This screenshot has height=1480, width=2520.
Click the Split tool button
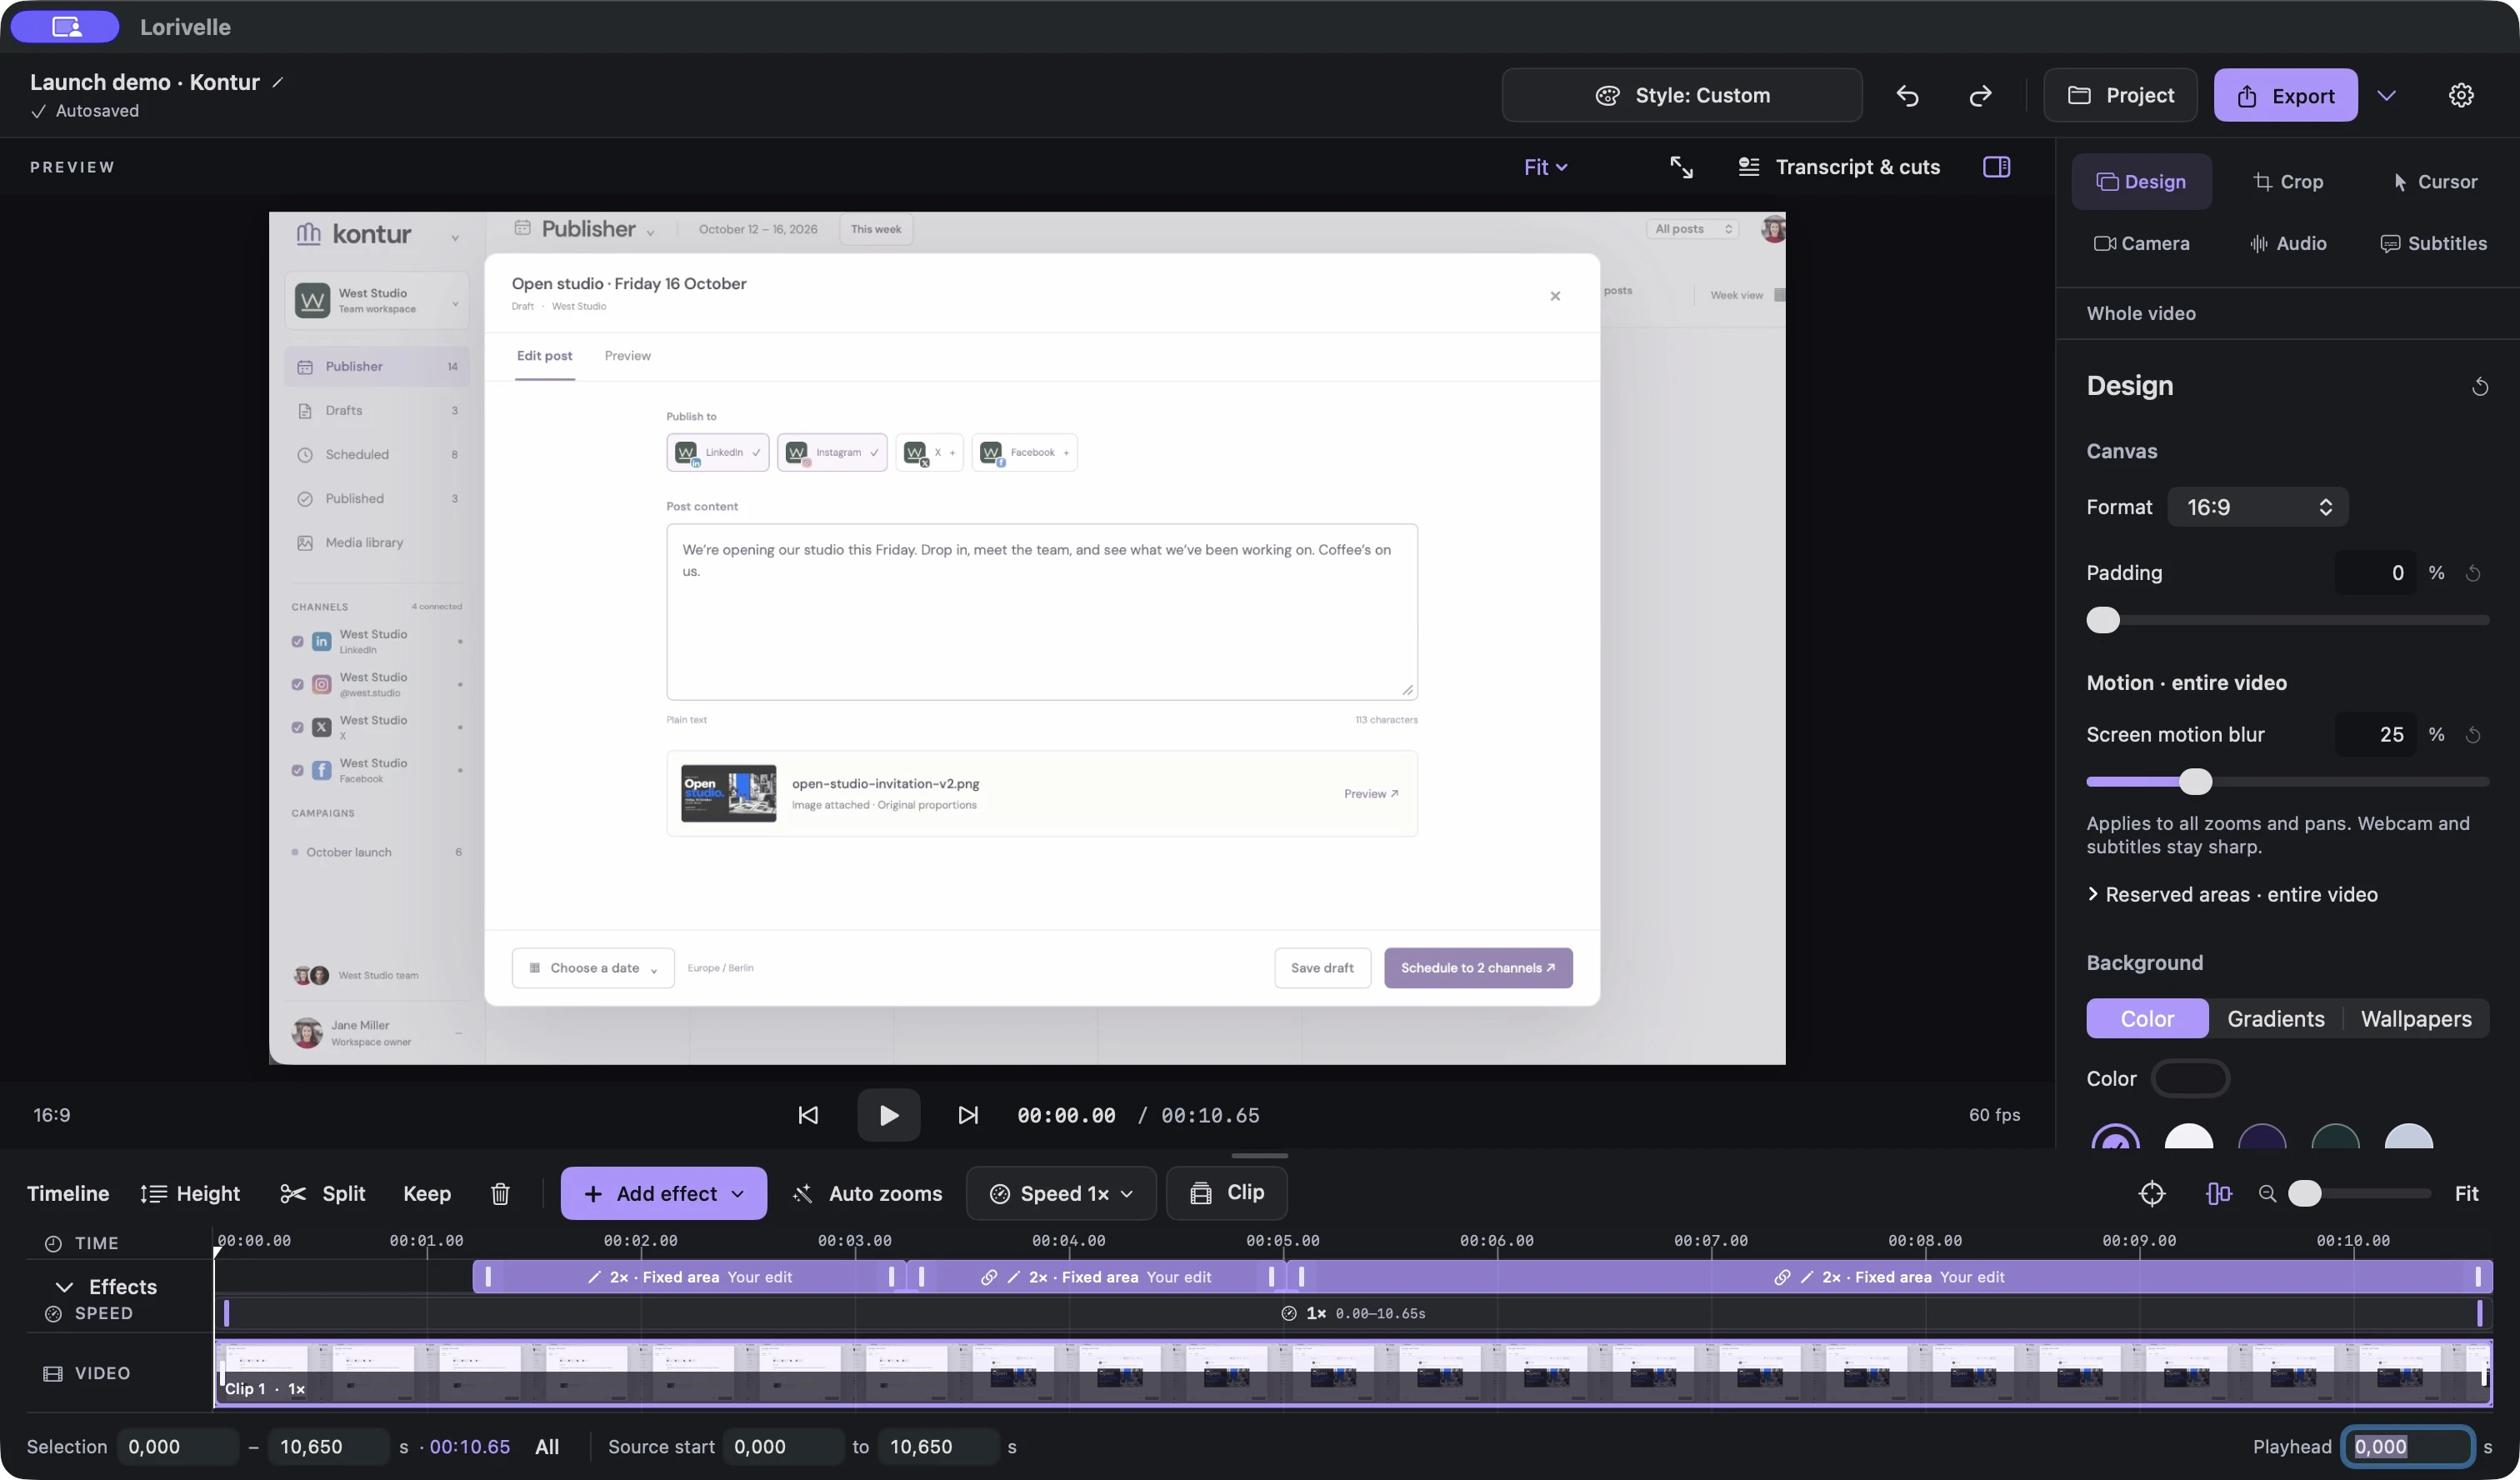(323, 1193)
